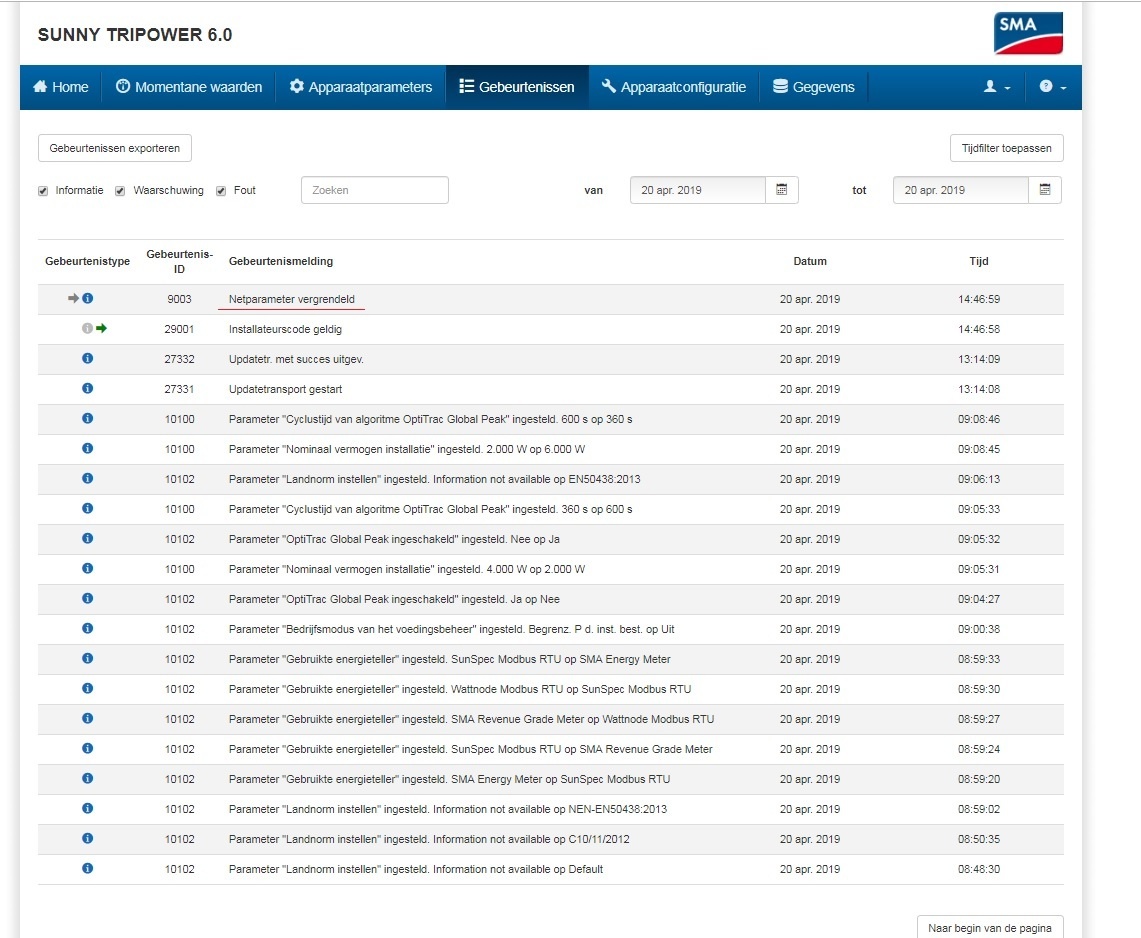
Task: Click green arrow icon of event 29001
Action: click(x=101, y=328)
